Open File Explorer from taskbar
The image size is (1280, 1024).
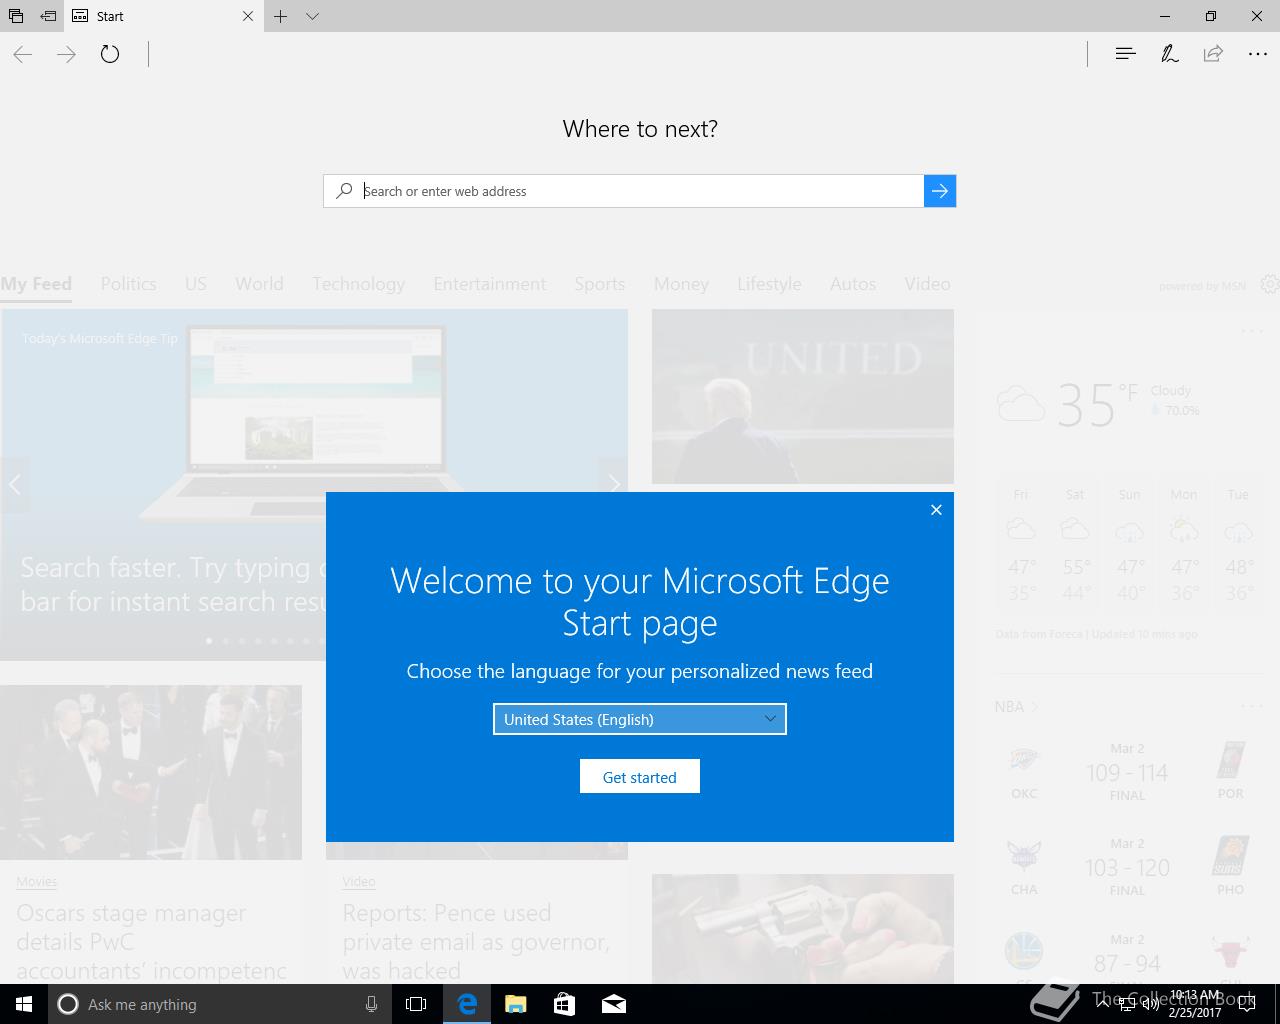515,1004
